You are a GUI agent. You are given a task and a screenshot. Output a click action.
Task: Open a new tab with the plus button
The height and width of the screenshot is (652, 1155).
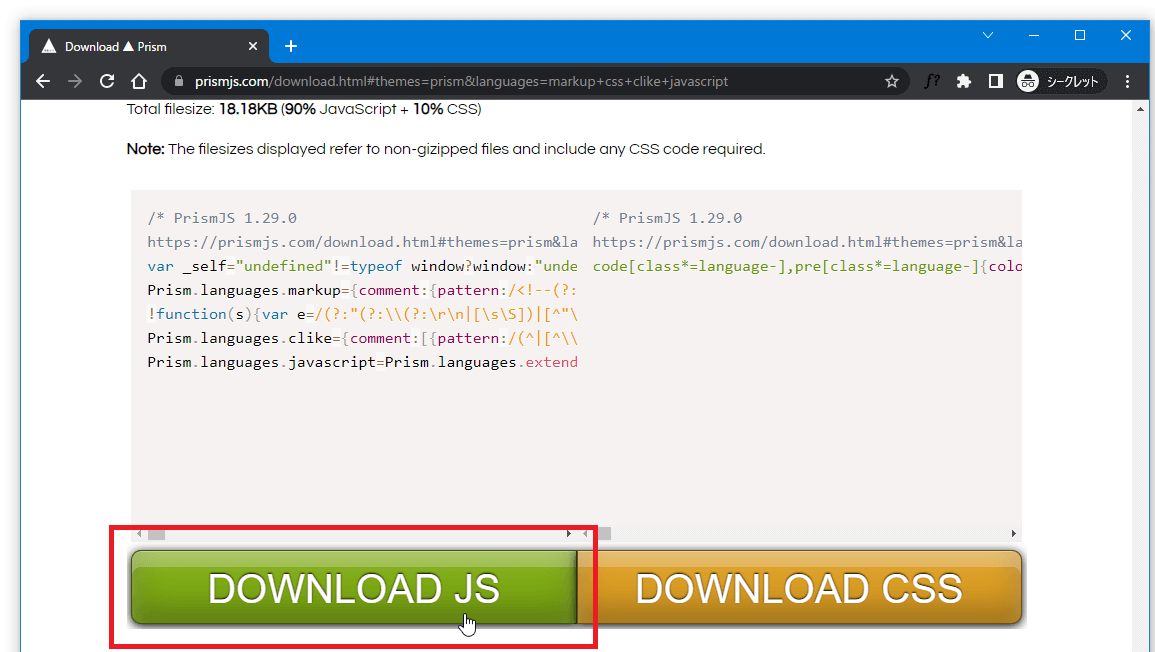291,46
